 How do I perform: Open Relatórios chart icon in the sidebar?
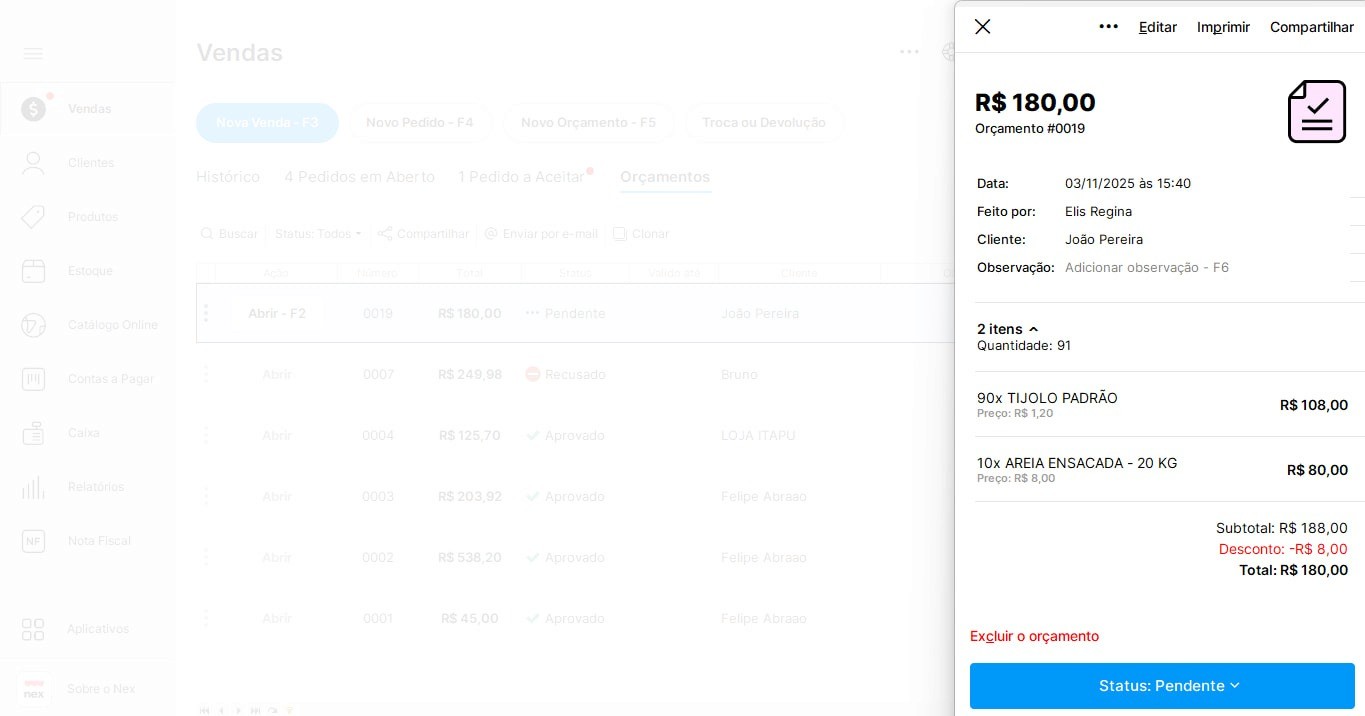point(33,487)
